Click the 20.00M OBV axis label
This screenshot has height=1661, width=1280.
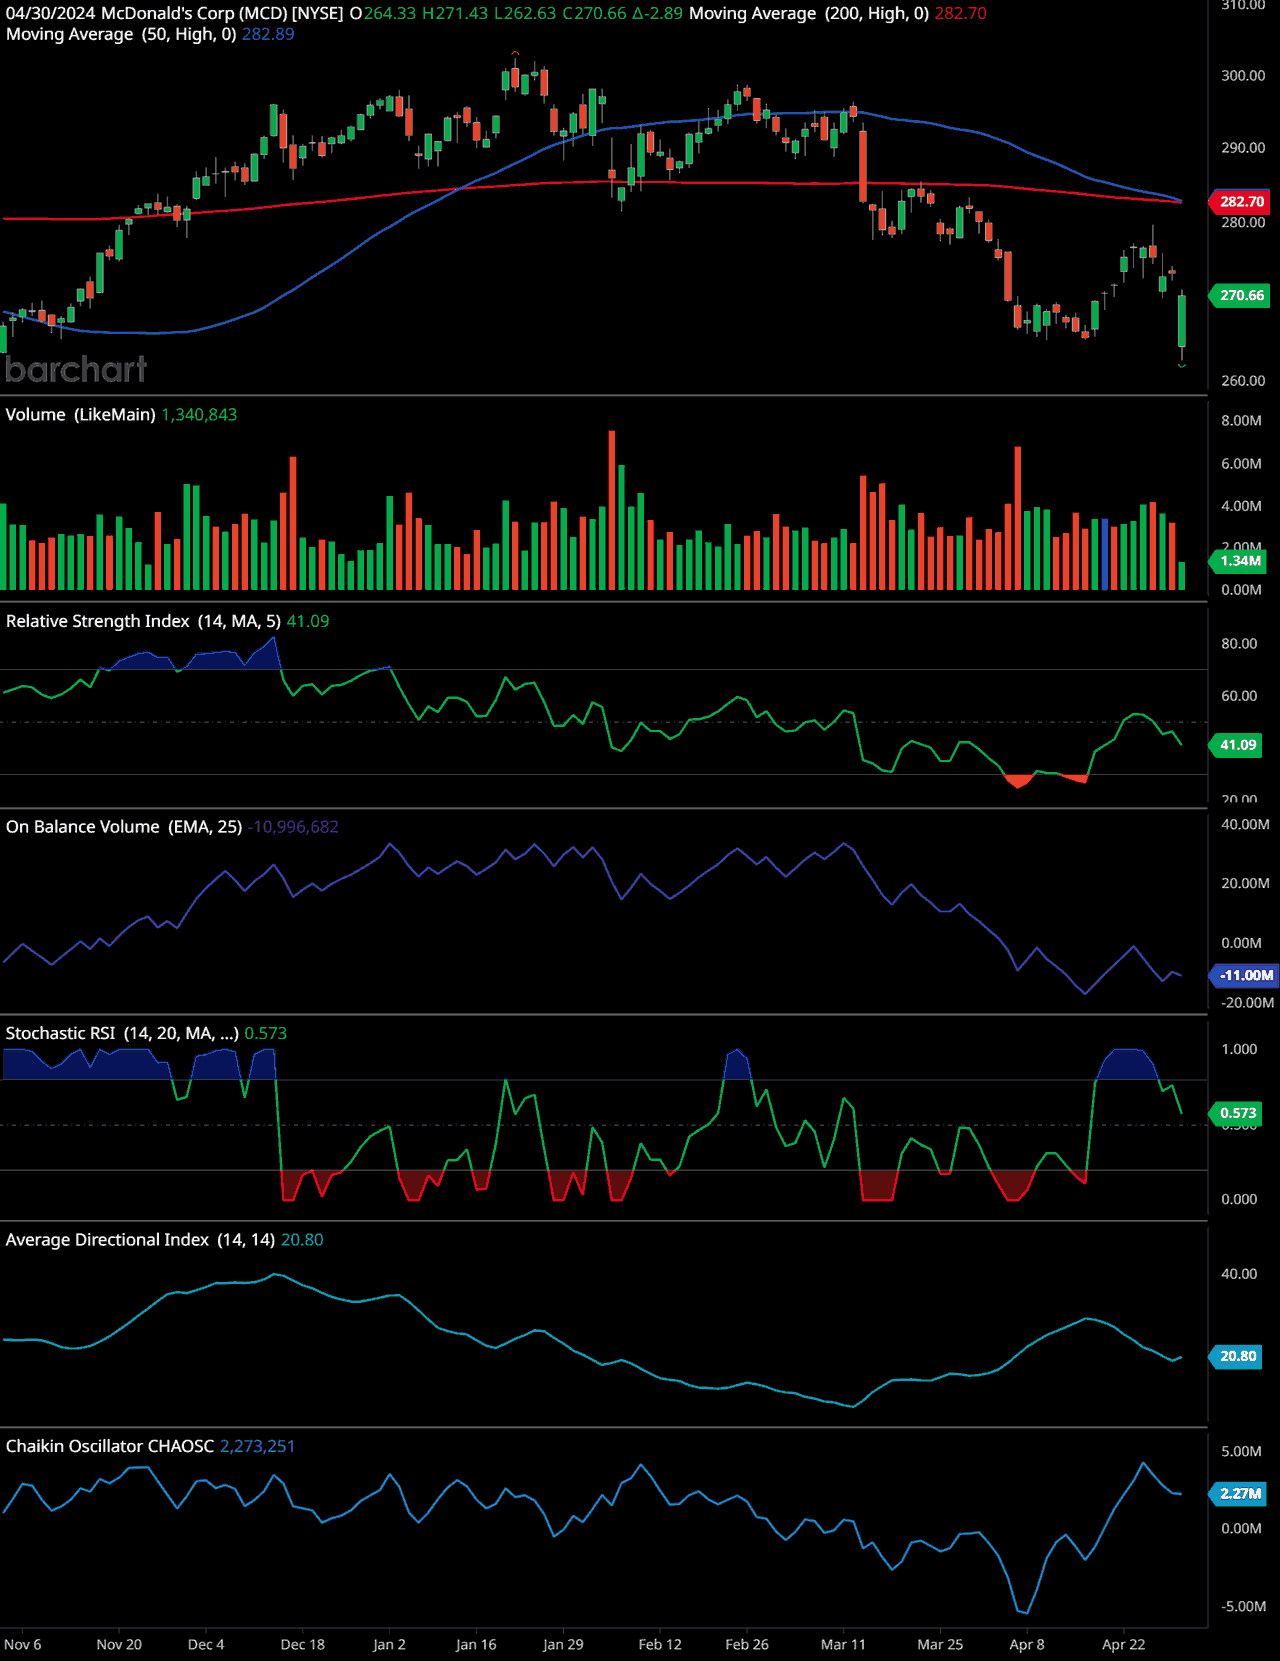1245,883
